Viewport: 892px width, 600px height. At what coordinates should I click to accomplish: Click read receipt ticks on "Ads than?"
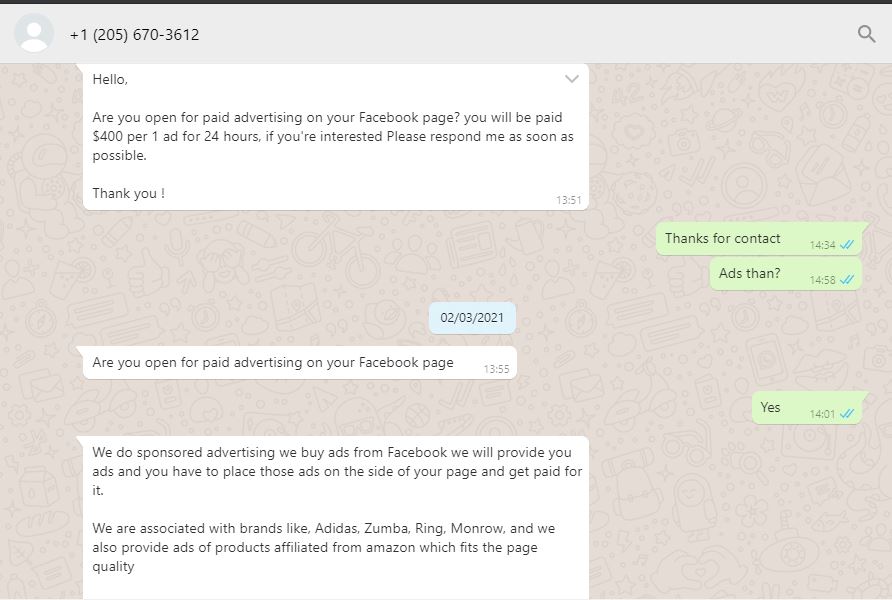coord(847,280)
